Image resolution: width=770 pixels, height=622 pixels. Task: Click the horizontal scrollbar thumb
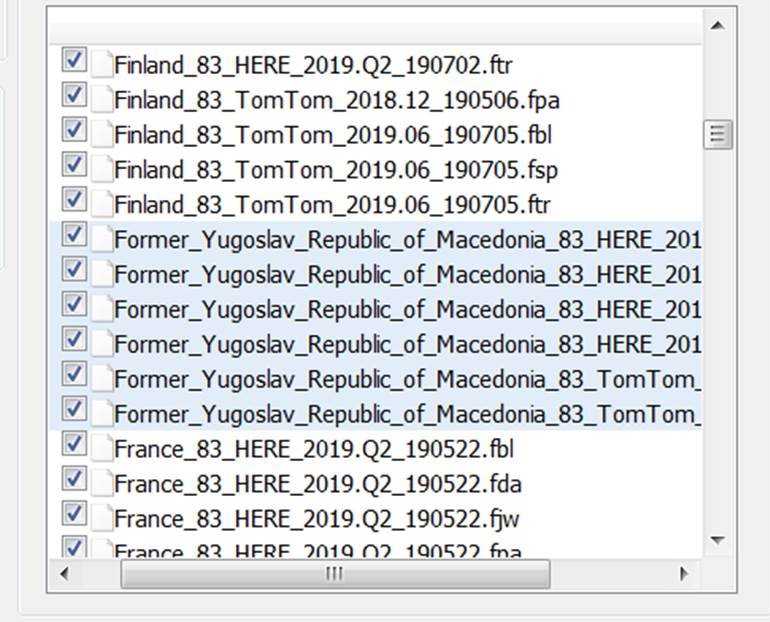tap(334, 574)
